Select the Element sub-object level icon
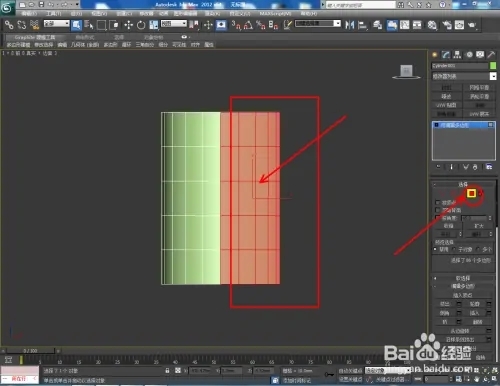 click(x=480, y=193)
